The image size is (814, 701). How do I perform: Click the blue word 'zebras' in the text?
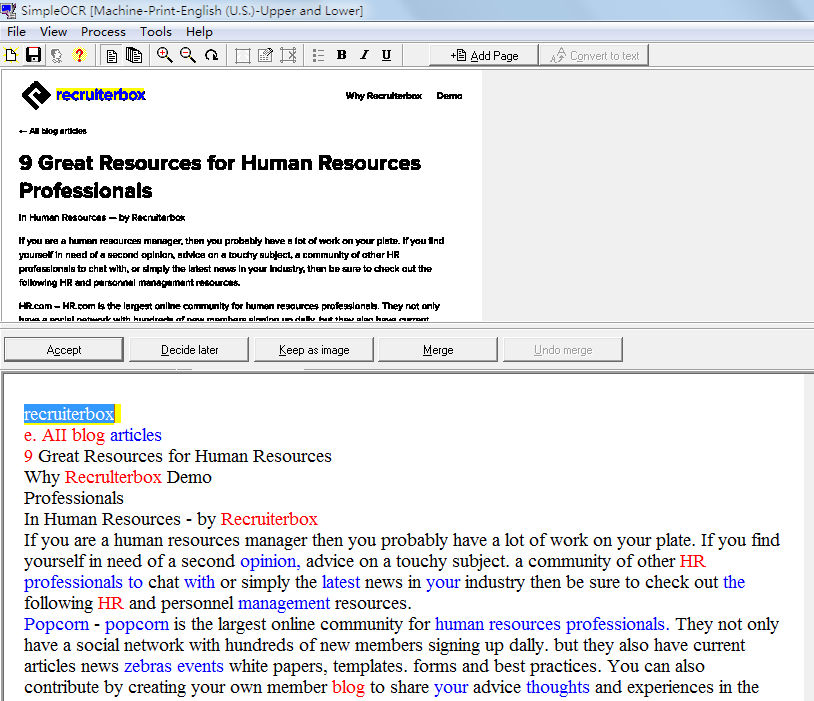147,666
